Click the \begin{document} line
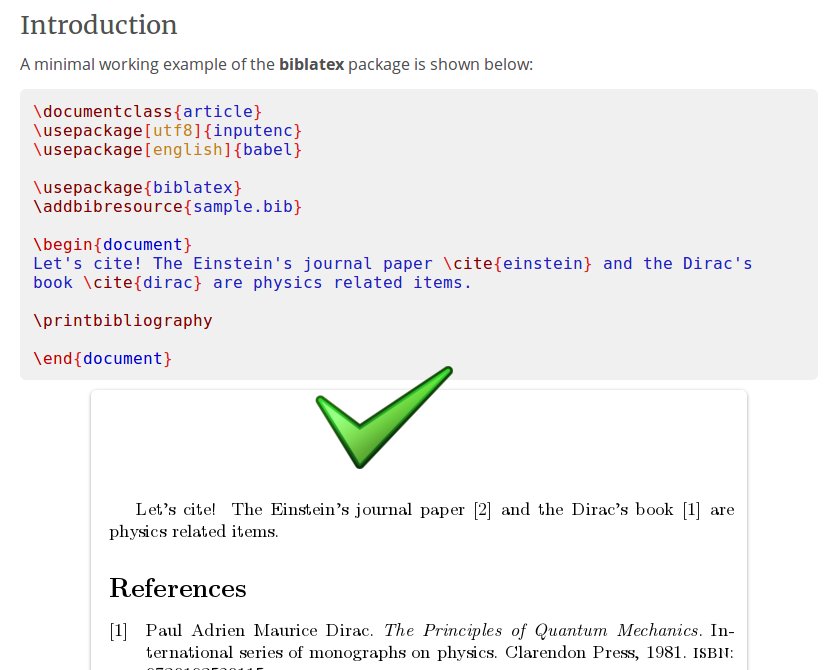The height and width of the screenshot is (670, 825). point(113,244)
